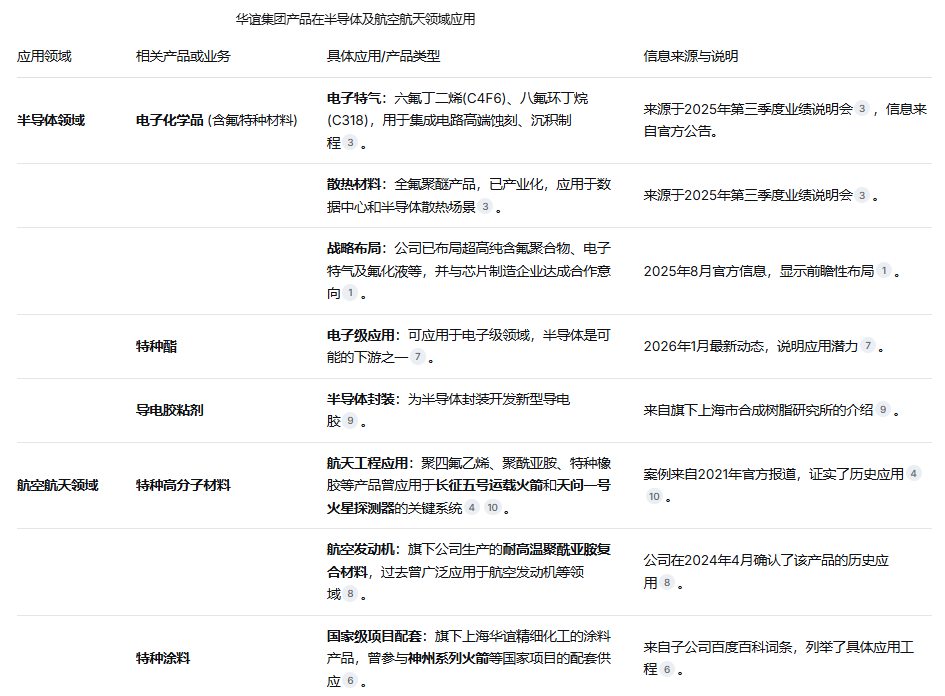Select the 特种酯 cell
This screenshot has height=696, width=945.
[156, 346]
